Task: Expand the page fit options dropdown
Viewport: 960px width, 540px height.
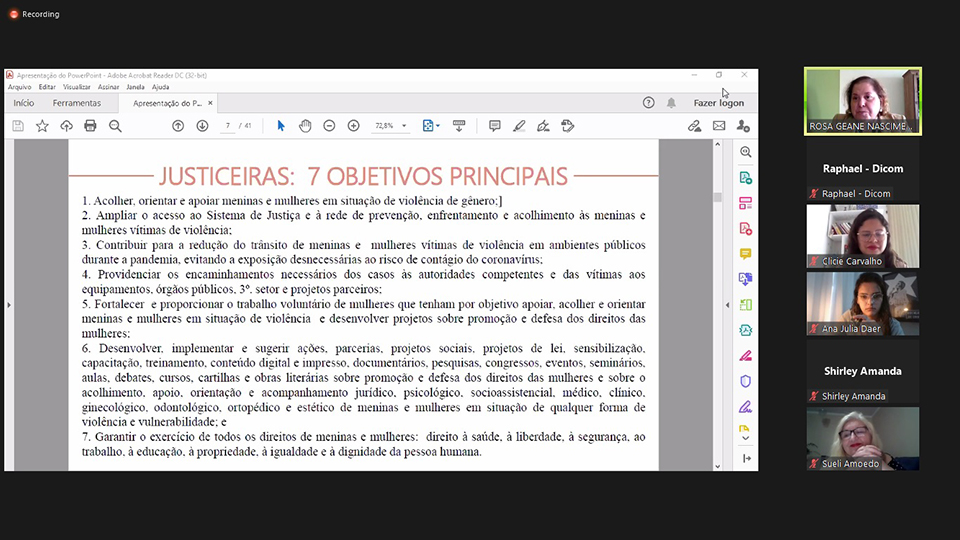Action: [431, 126]
